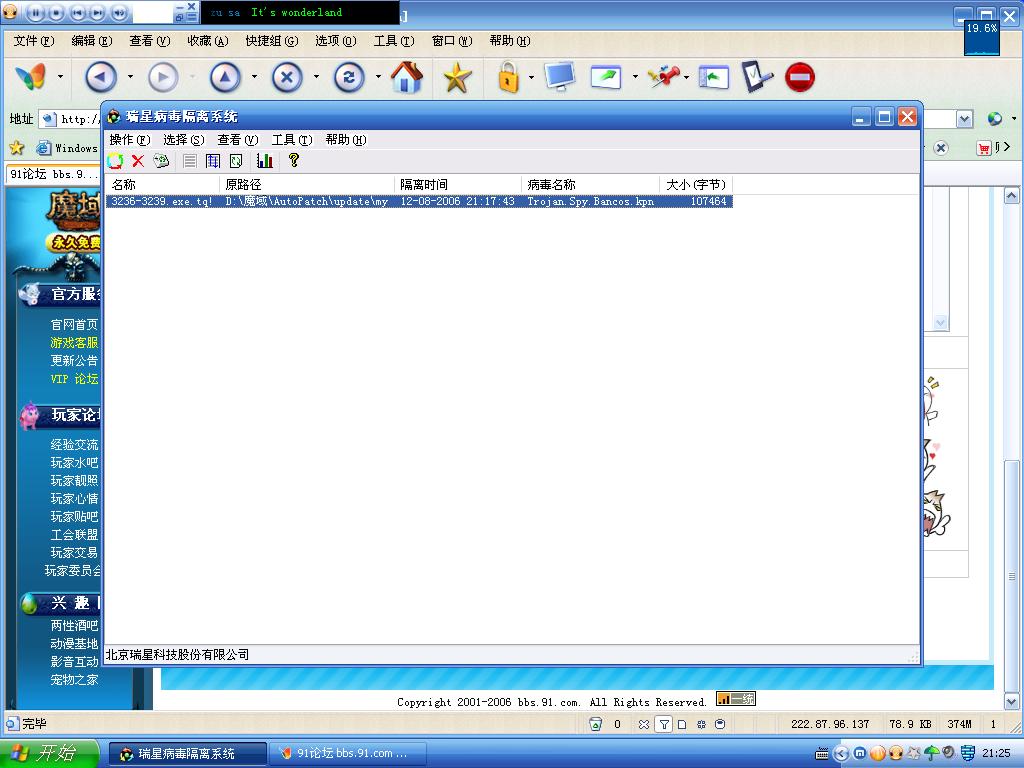Reload page with browser refresh button
This screenshot has height=768, width=1024.
pyautogui.click(x=349, y=77)
